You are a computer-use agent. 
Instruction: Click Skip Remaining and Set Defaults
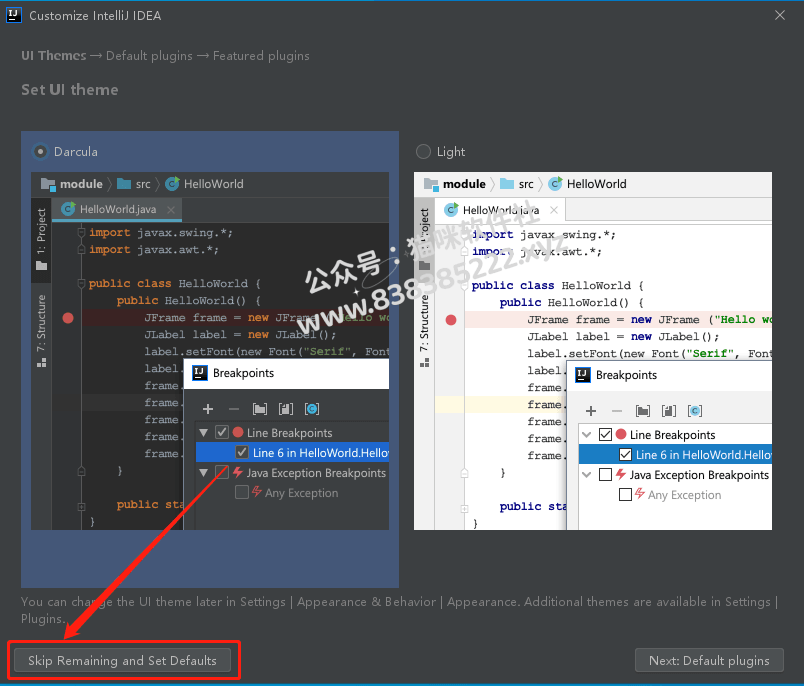point(123,660)
